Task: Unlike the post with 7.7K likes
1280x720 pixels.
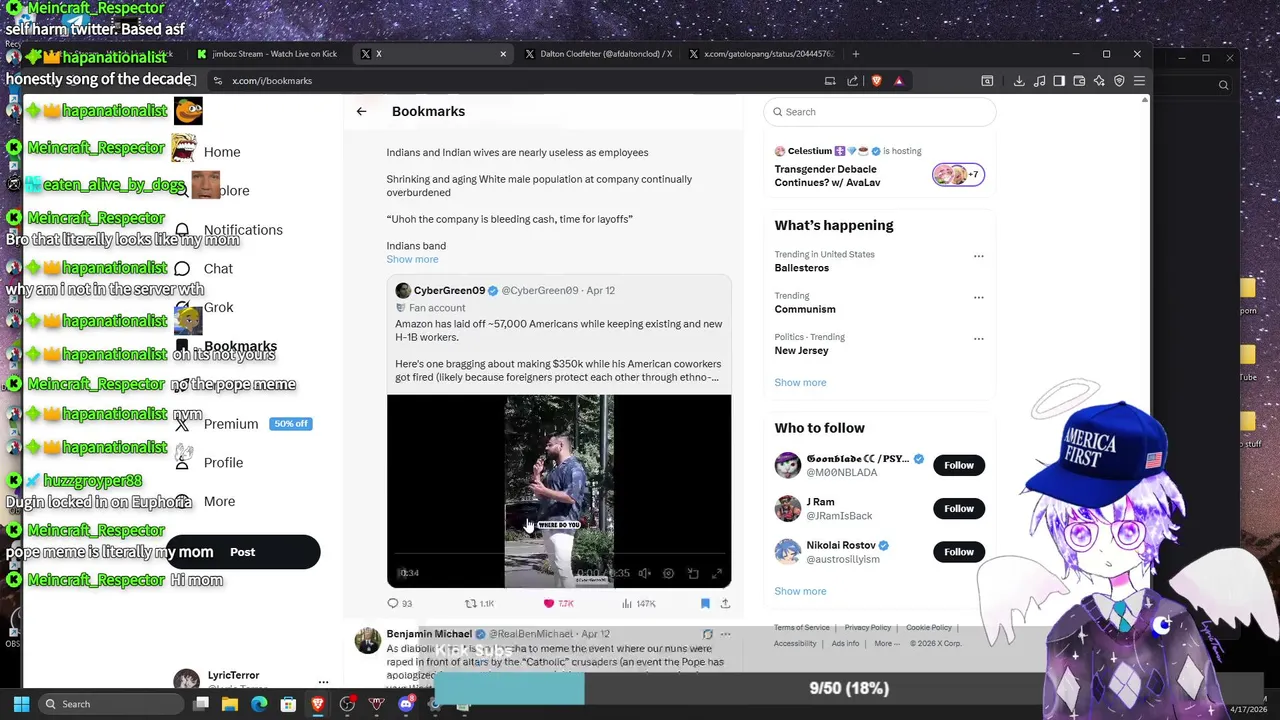Action: pos(558,603)
